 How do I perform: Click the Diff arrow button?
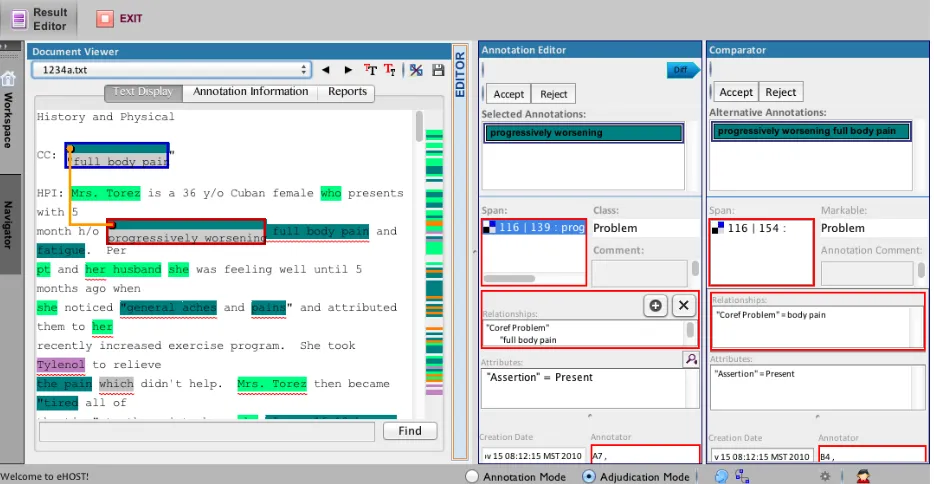coord(683,70)
